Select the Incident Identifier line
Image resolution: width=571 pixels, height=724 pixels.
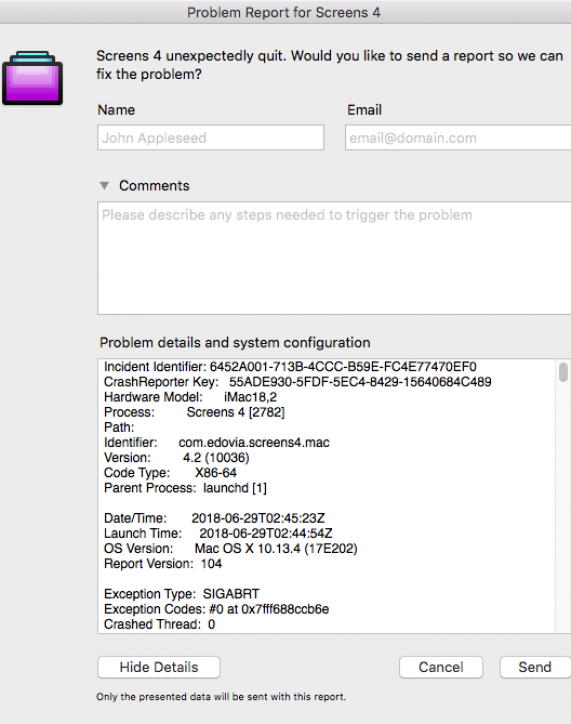(290, 367)
